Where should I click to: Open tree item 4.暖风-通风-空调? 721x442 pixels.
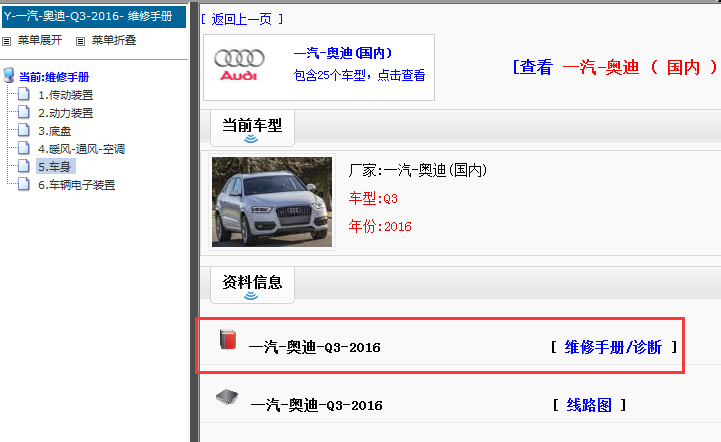[81, 149]
